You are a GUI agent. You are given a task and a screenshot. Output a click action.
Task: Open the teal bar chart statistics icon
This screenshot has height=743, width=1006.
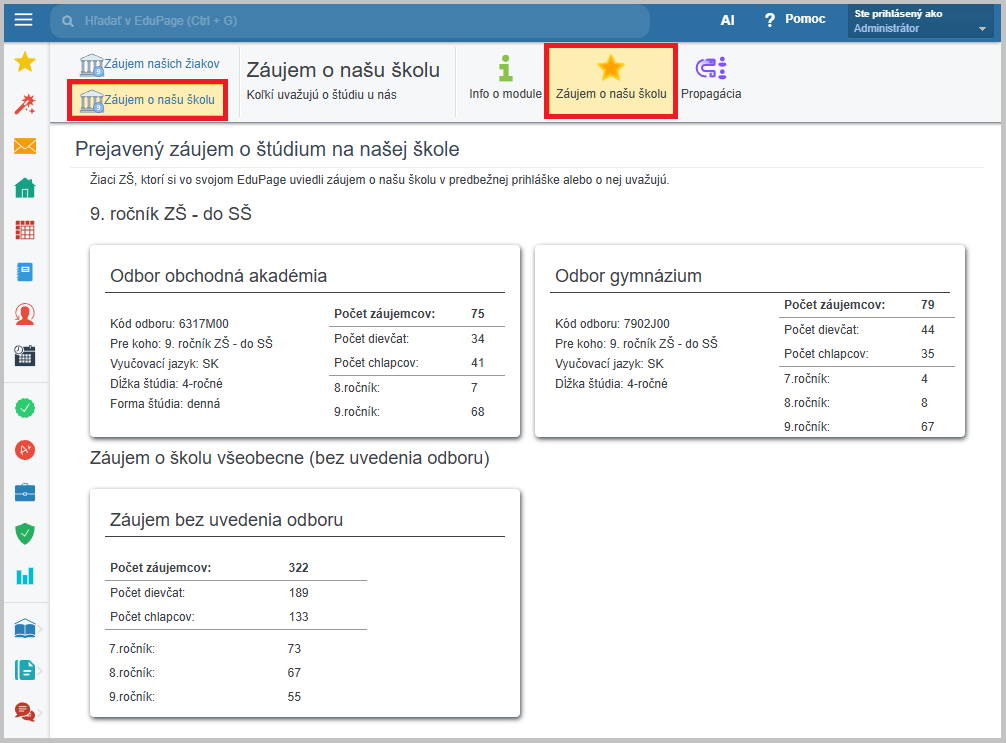tap(25, 576)
